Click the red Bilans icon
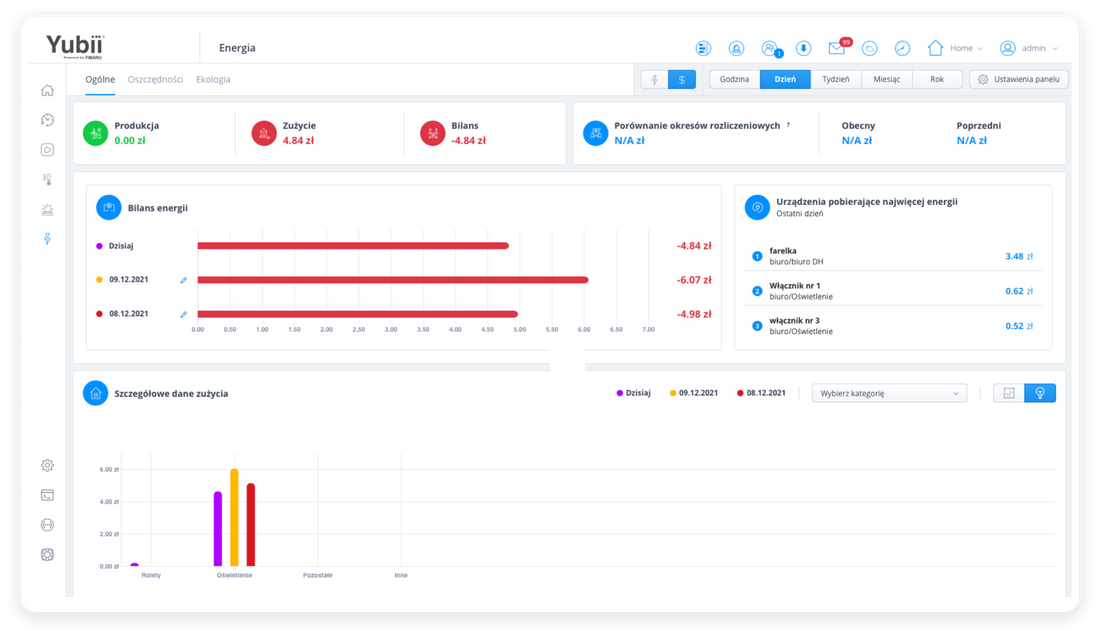 [x=432, y=133]
